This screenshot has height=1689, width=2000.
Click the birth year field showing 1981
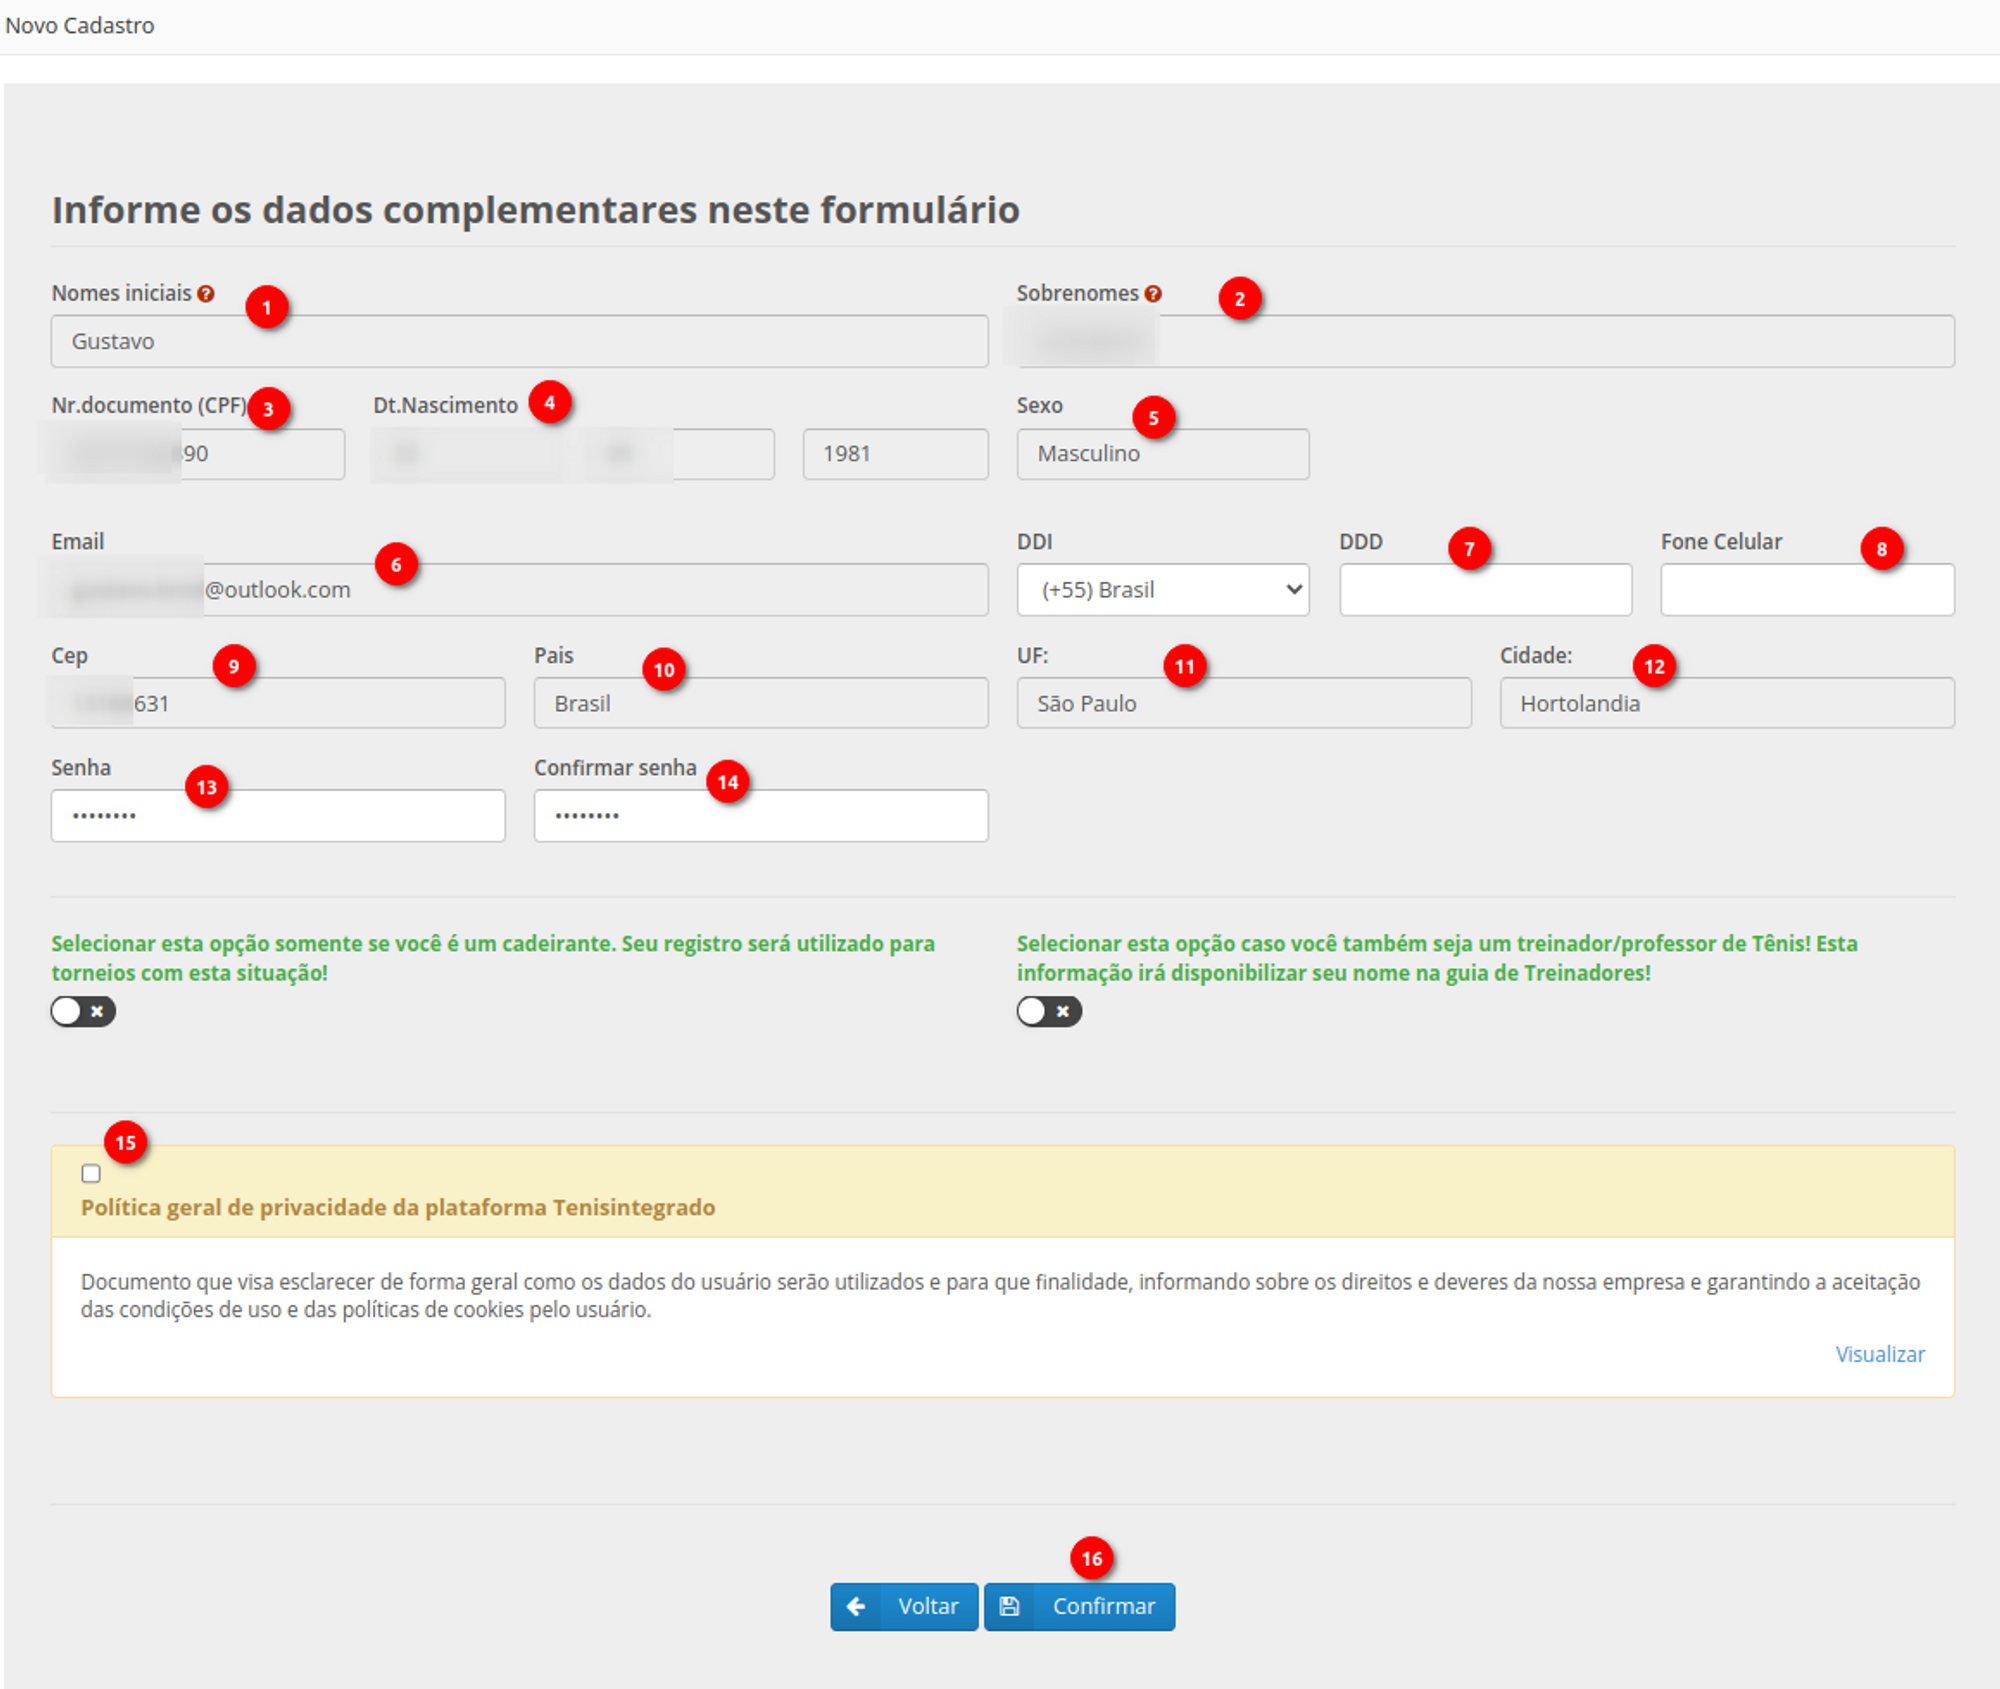[x=895, y=454]
